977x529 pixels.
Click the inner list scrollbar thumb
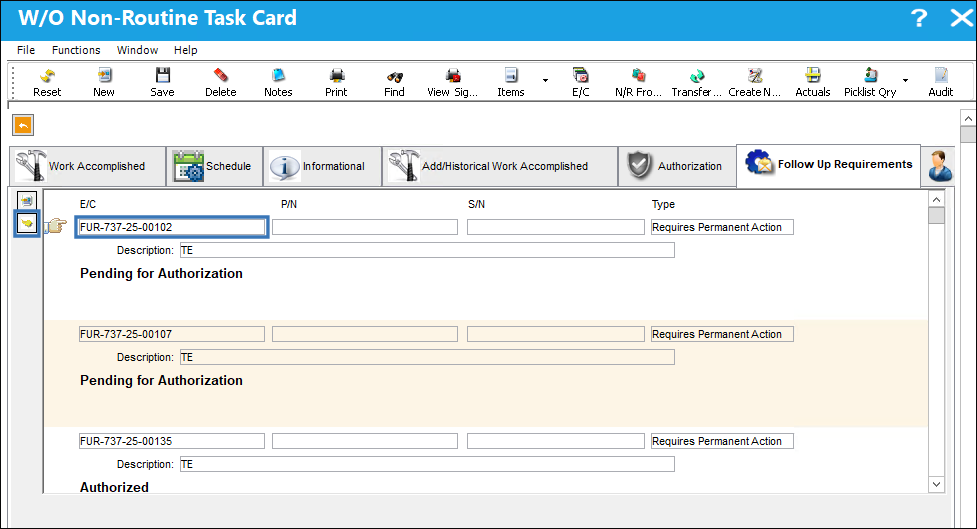936,216
